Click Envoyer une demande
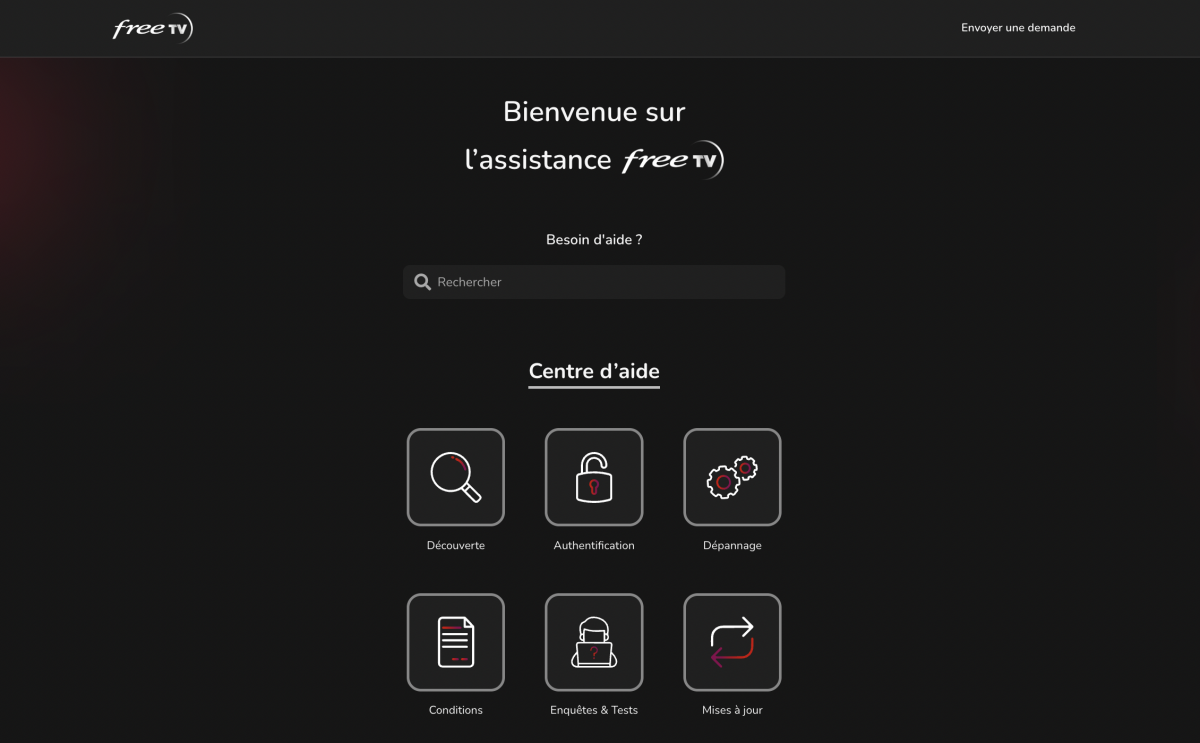The image size is (1200, 743). tap(1018, 27)
